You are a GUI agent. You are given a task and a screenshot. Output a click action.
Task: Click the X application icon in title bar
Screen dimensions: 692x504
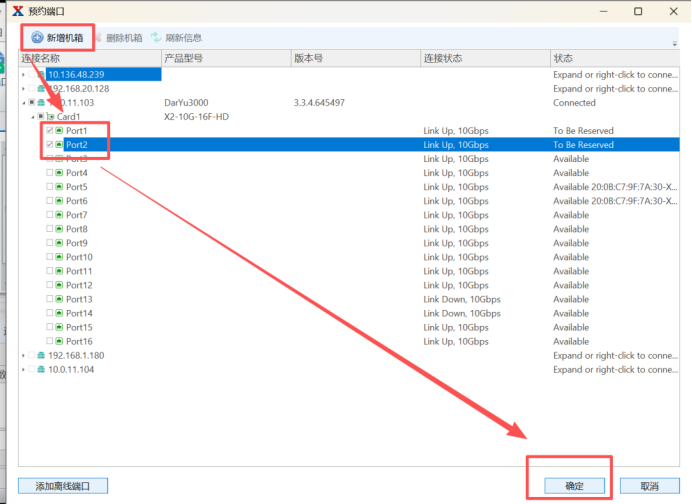(x=18, y=11)
